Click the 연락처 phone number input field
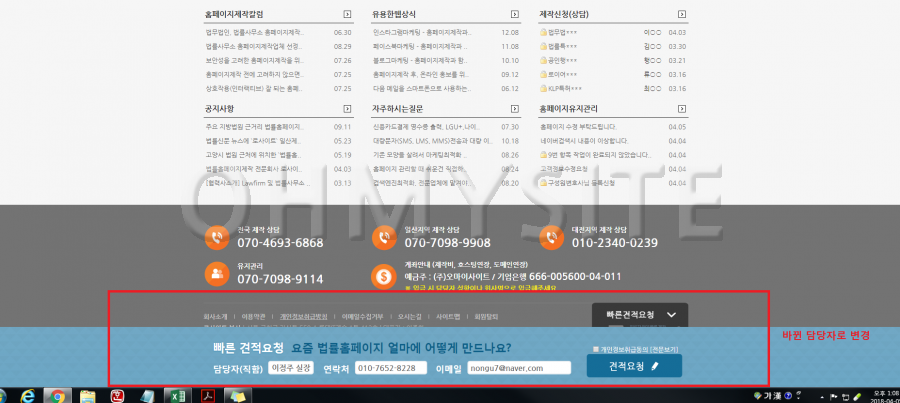This screenshot has height=403, width=900. [391, 368]
